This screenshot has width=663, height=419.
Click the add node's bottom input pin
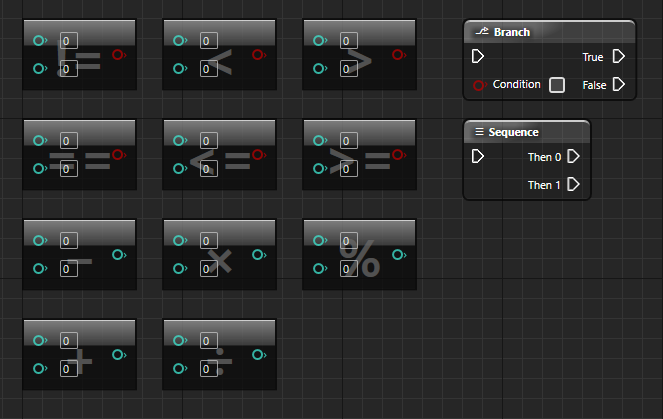[40, 369]
